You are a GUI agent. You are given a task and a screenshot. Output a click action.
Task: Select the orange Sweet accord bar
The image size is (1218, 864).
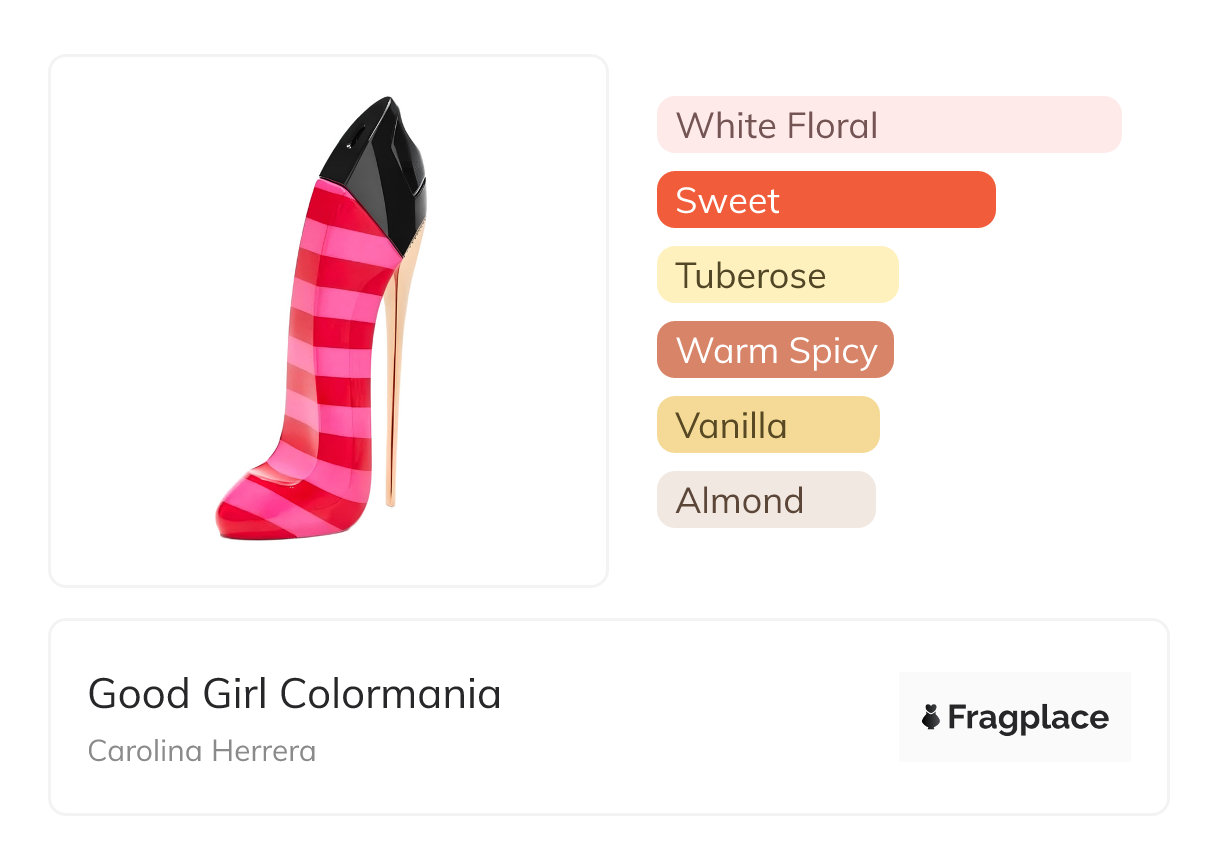coord(825,200)
